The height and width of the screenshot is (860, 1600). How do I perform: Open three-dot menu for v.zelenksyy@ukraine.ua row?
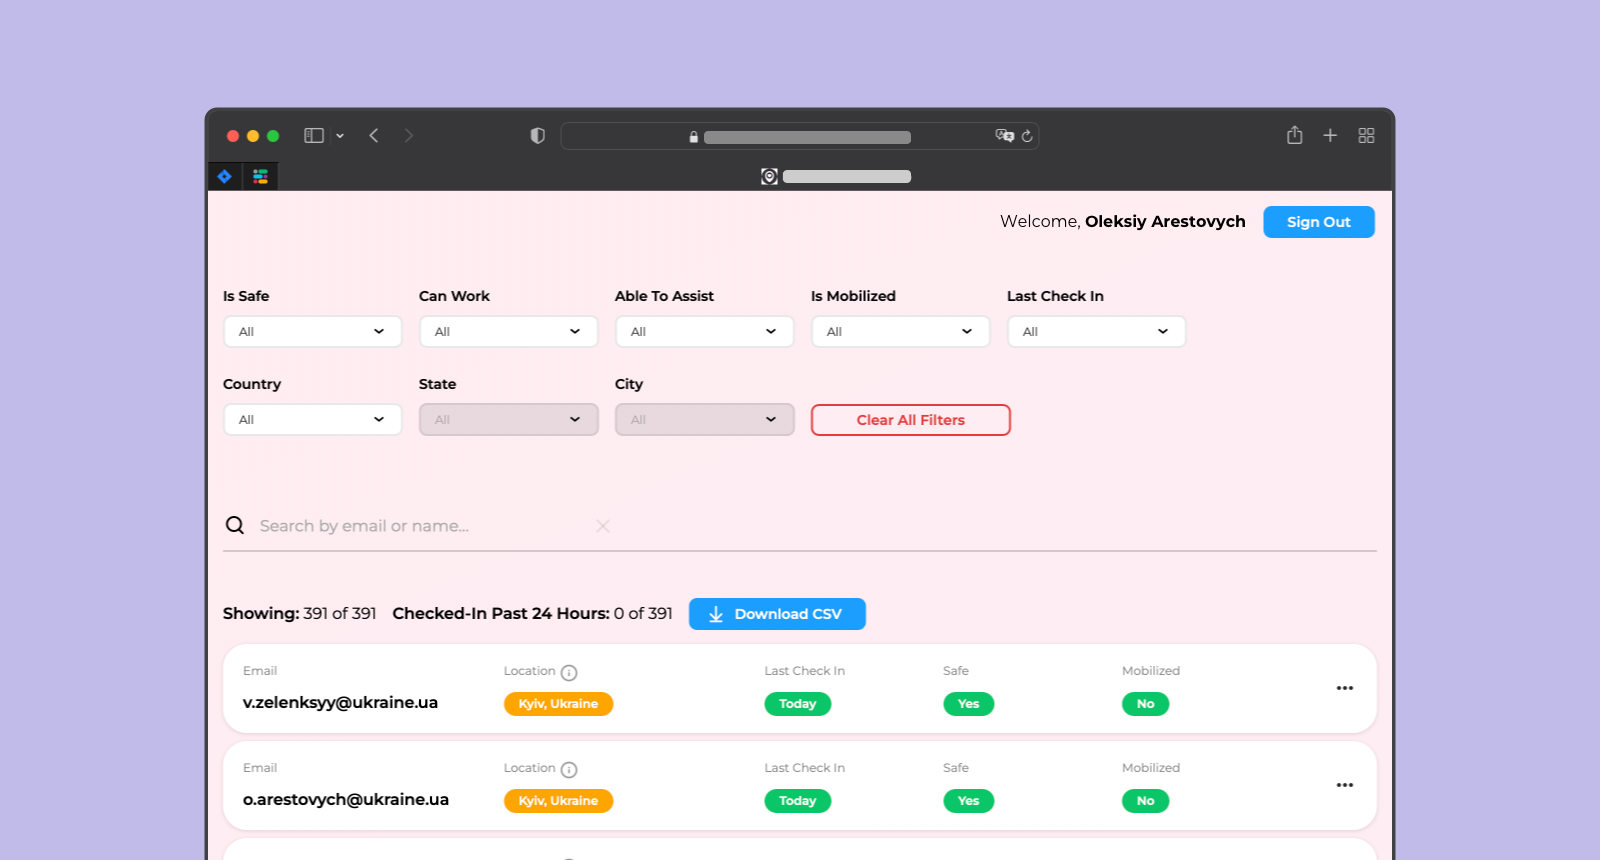coord(1344,688)
